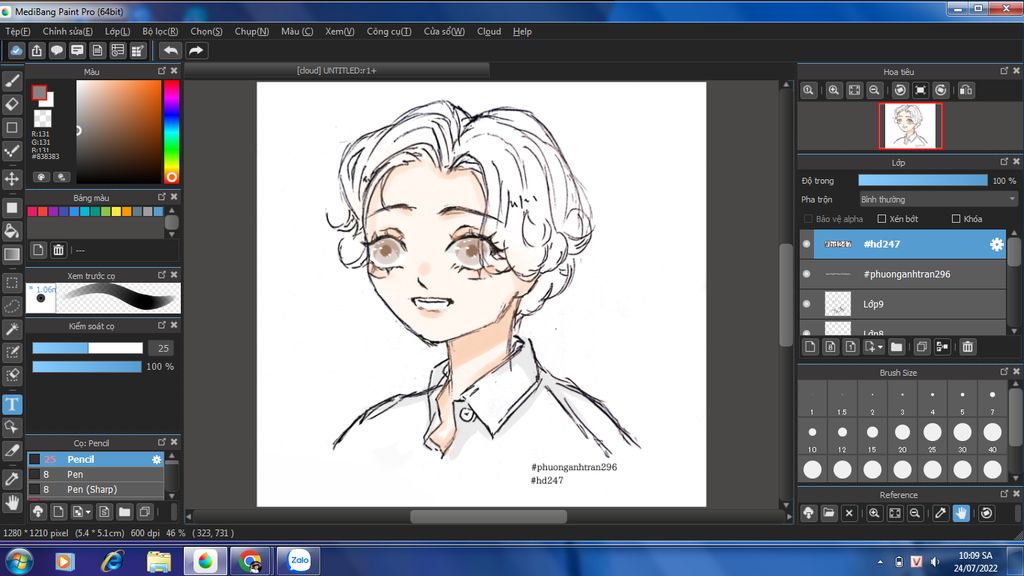Delete the selected layer with trash icon

click(x=968, y=347)
